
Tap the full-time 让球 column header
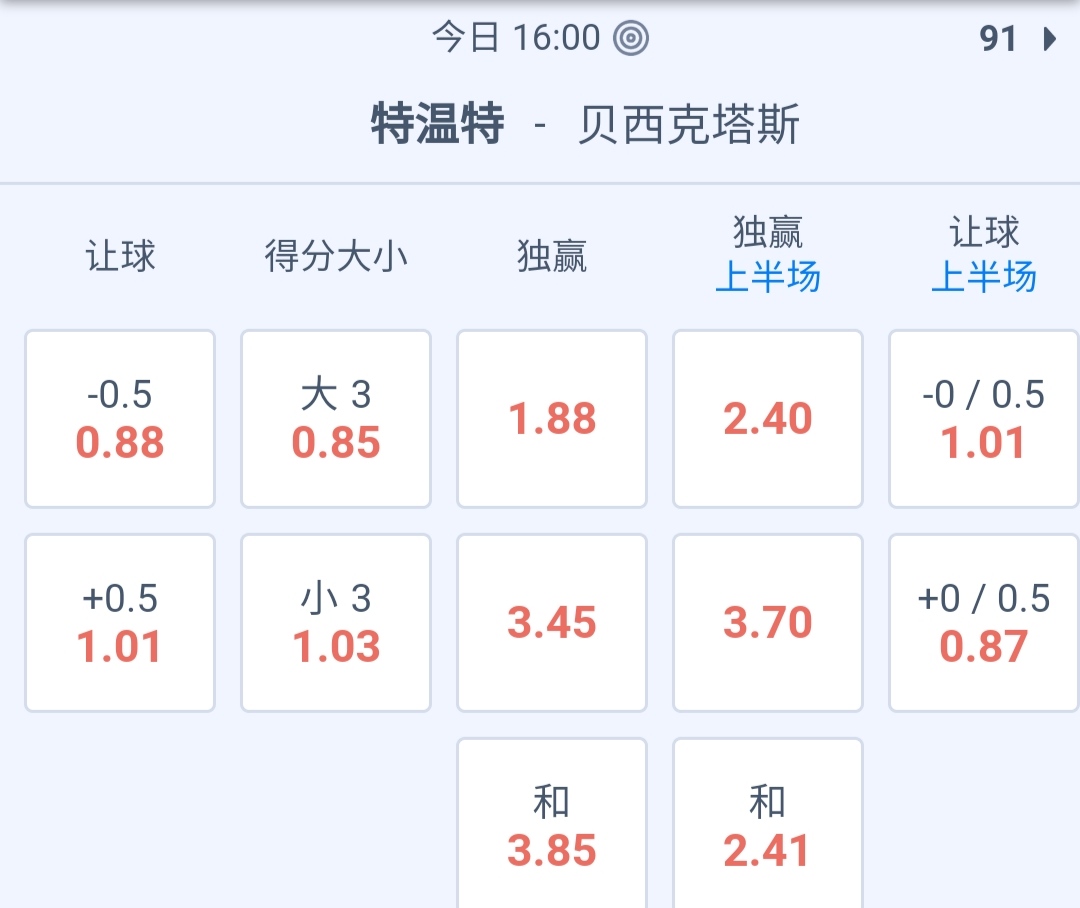click(x=120, y=256)
